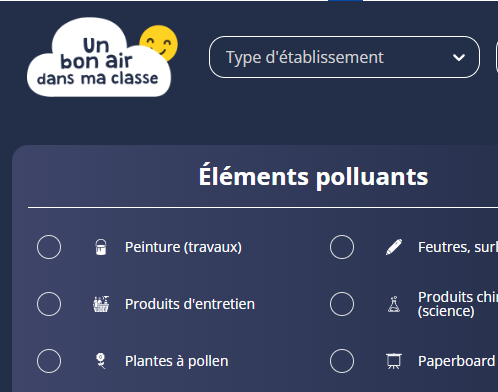Click the cleaning products basket icon
498x392 pixels.
tap(101, 304)
